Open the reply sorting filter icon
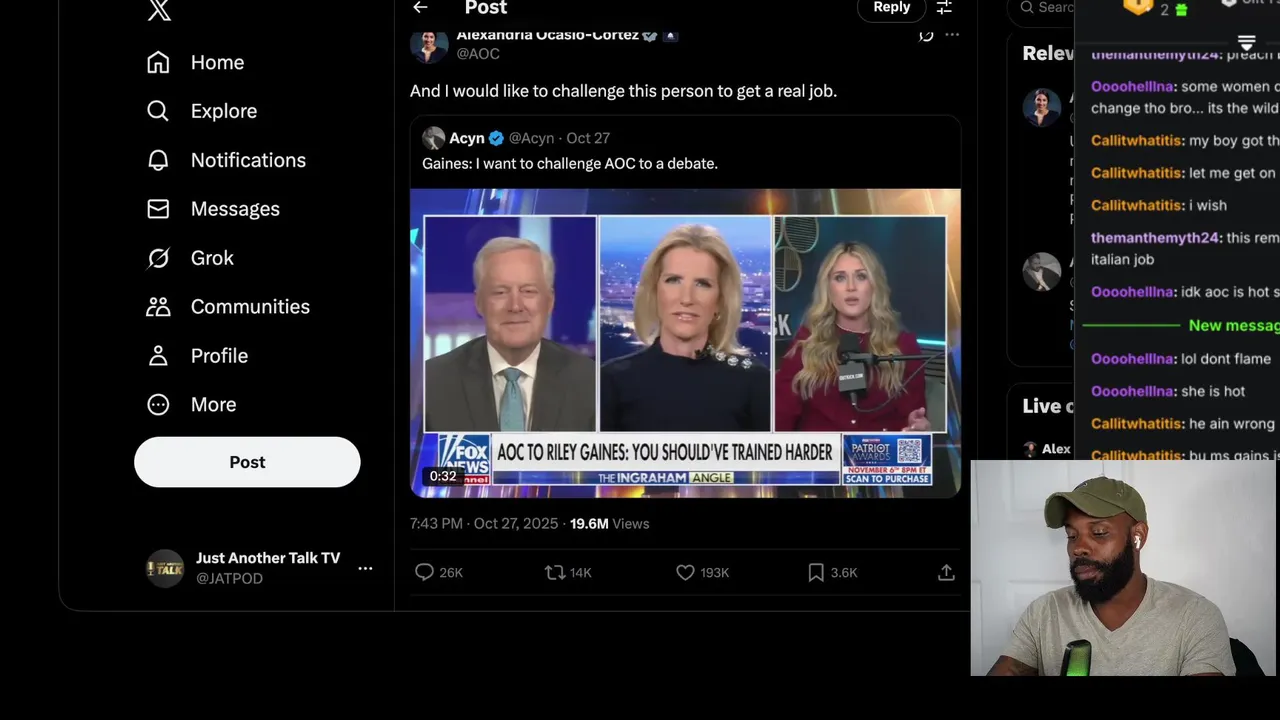The height and width of the screenshot is (720, 1280). (x=944, y=8)
